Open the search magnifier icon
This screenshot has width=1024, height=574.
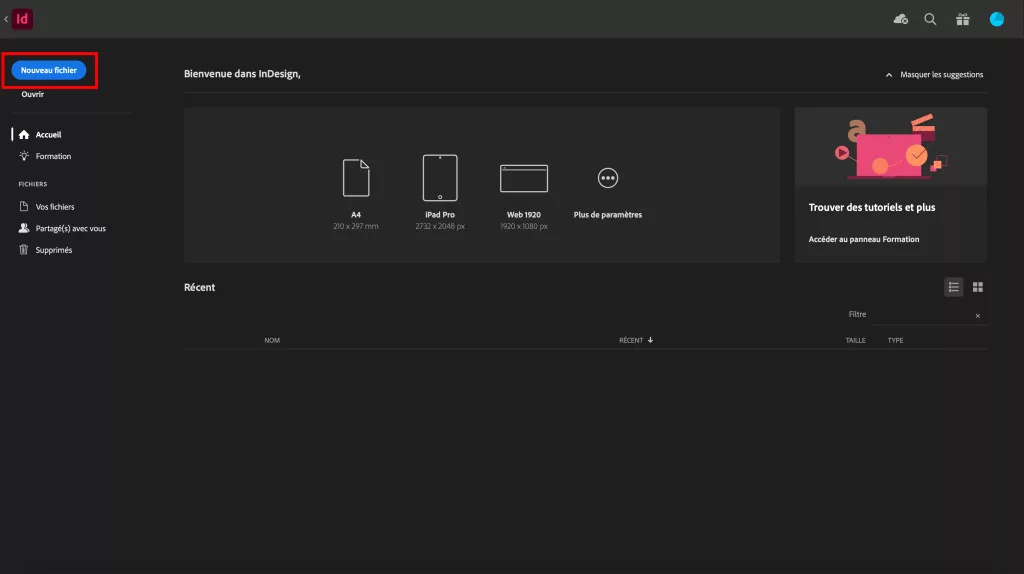point(930,19)
